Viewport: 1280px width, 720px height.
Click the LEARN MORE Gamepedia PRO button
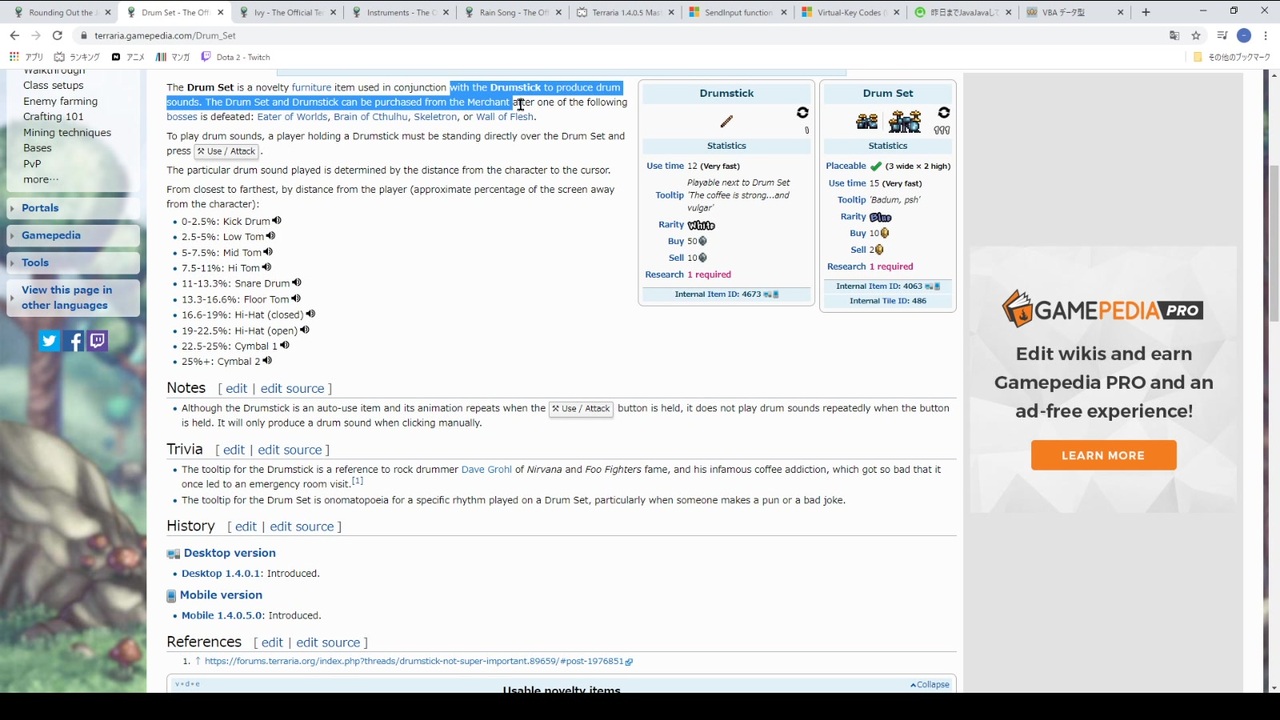pos(1103,455)
